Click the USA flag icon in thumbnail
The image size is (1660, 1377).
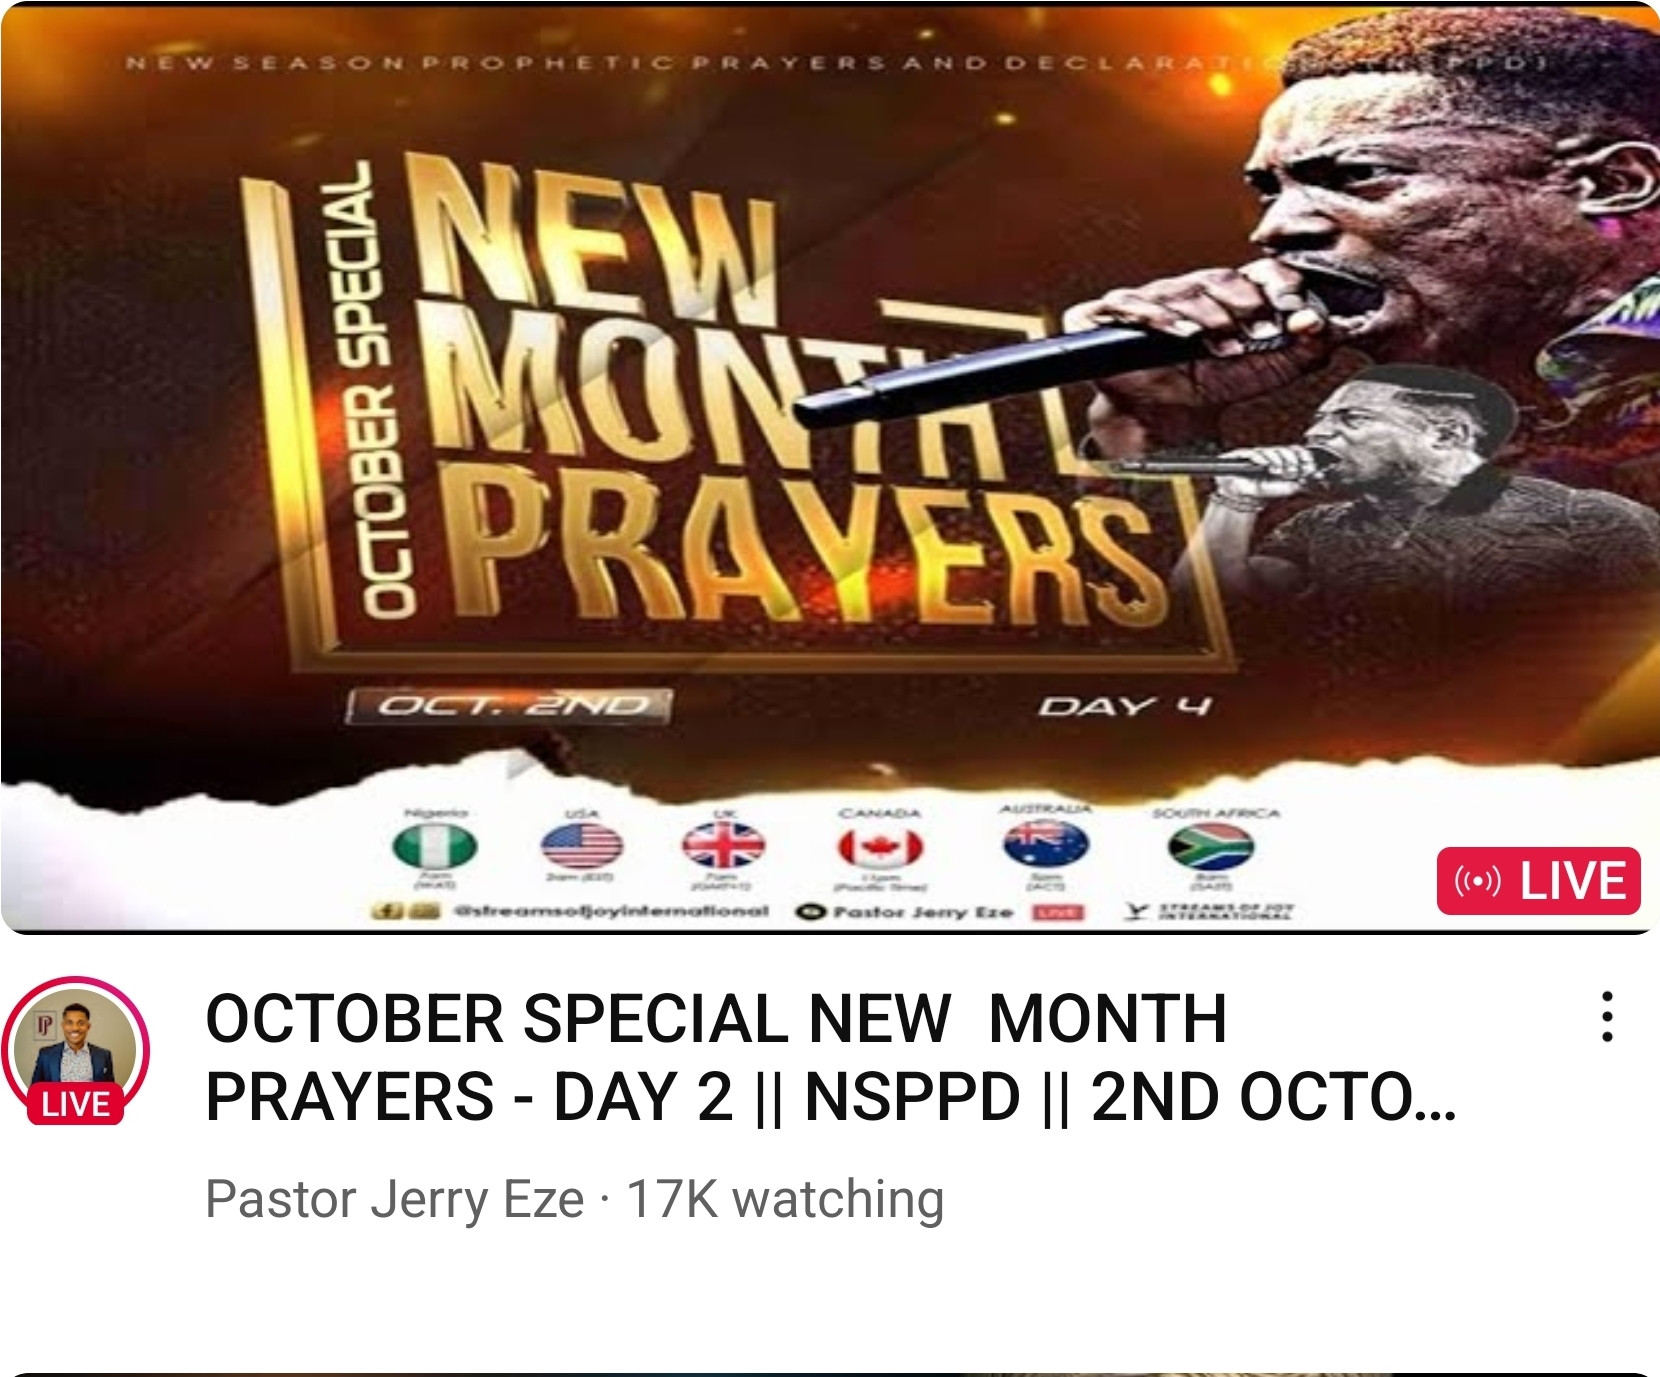tap(582, 847)
